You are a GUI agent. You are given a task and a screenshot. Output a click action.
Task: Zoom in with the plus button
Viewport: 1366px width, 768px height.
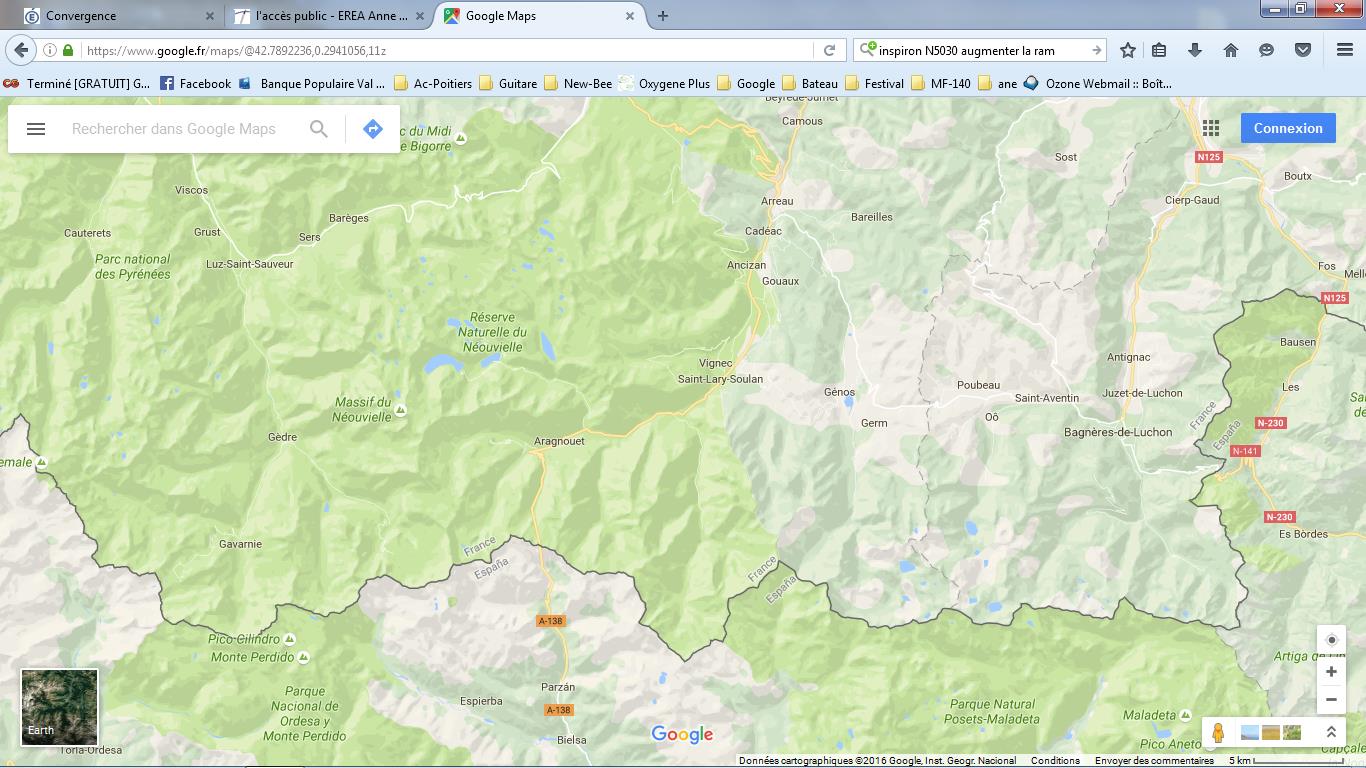point(1331,672)
